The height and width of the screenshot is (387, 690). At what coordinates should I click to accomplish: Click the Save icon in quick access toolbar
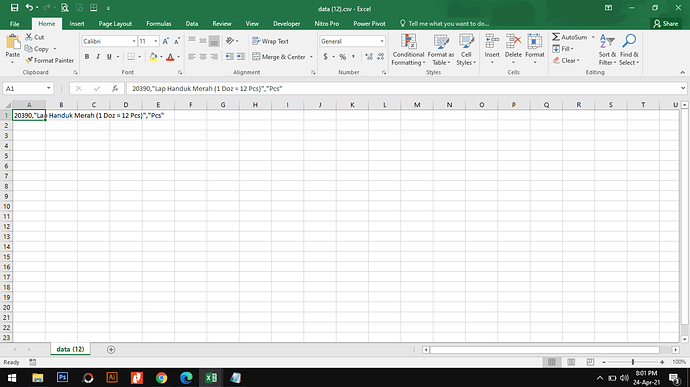coord(14,8)
